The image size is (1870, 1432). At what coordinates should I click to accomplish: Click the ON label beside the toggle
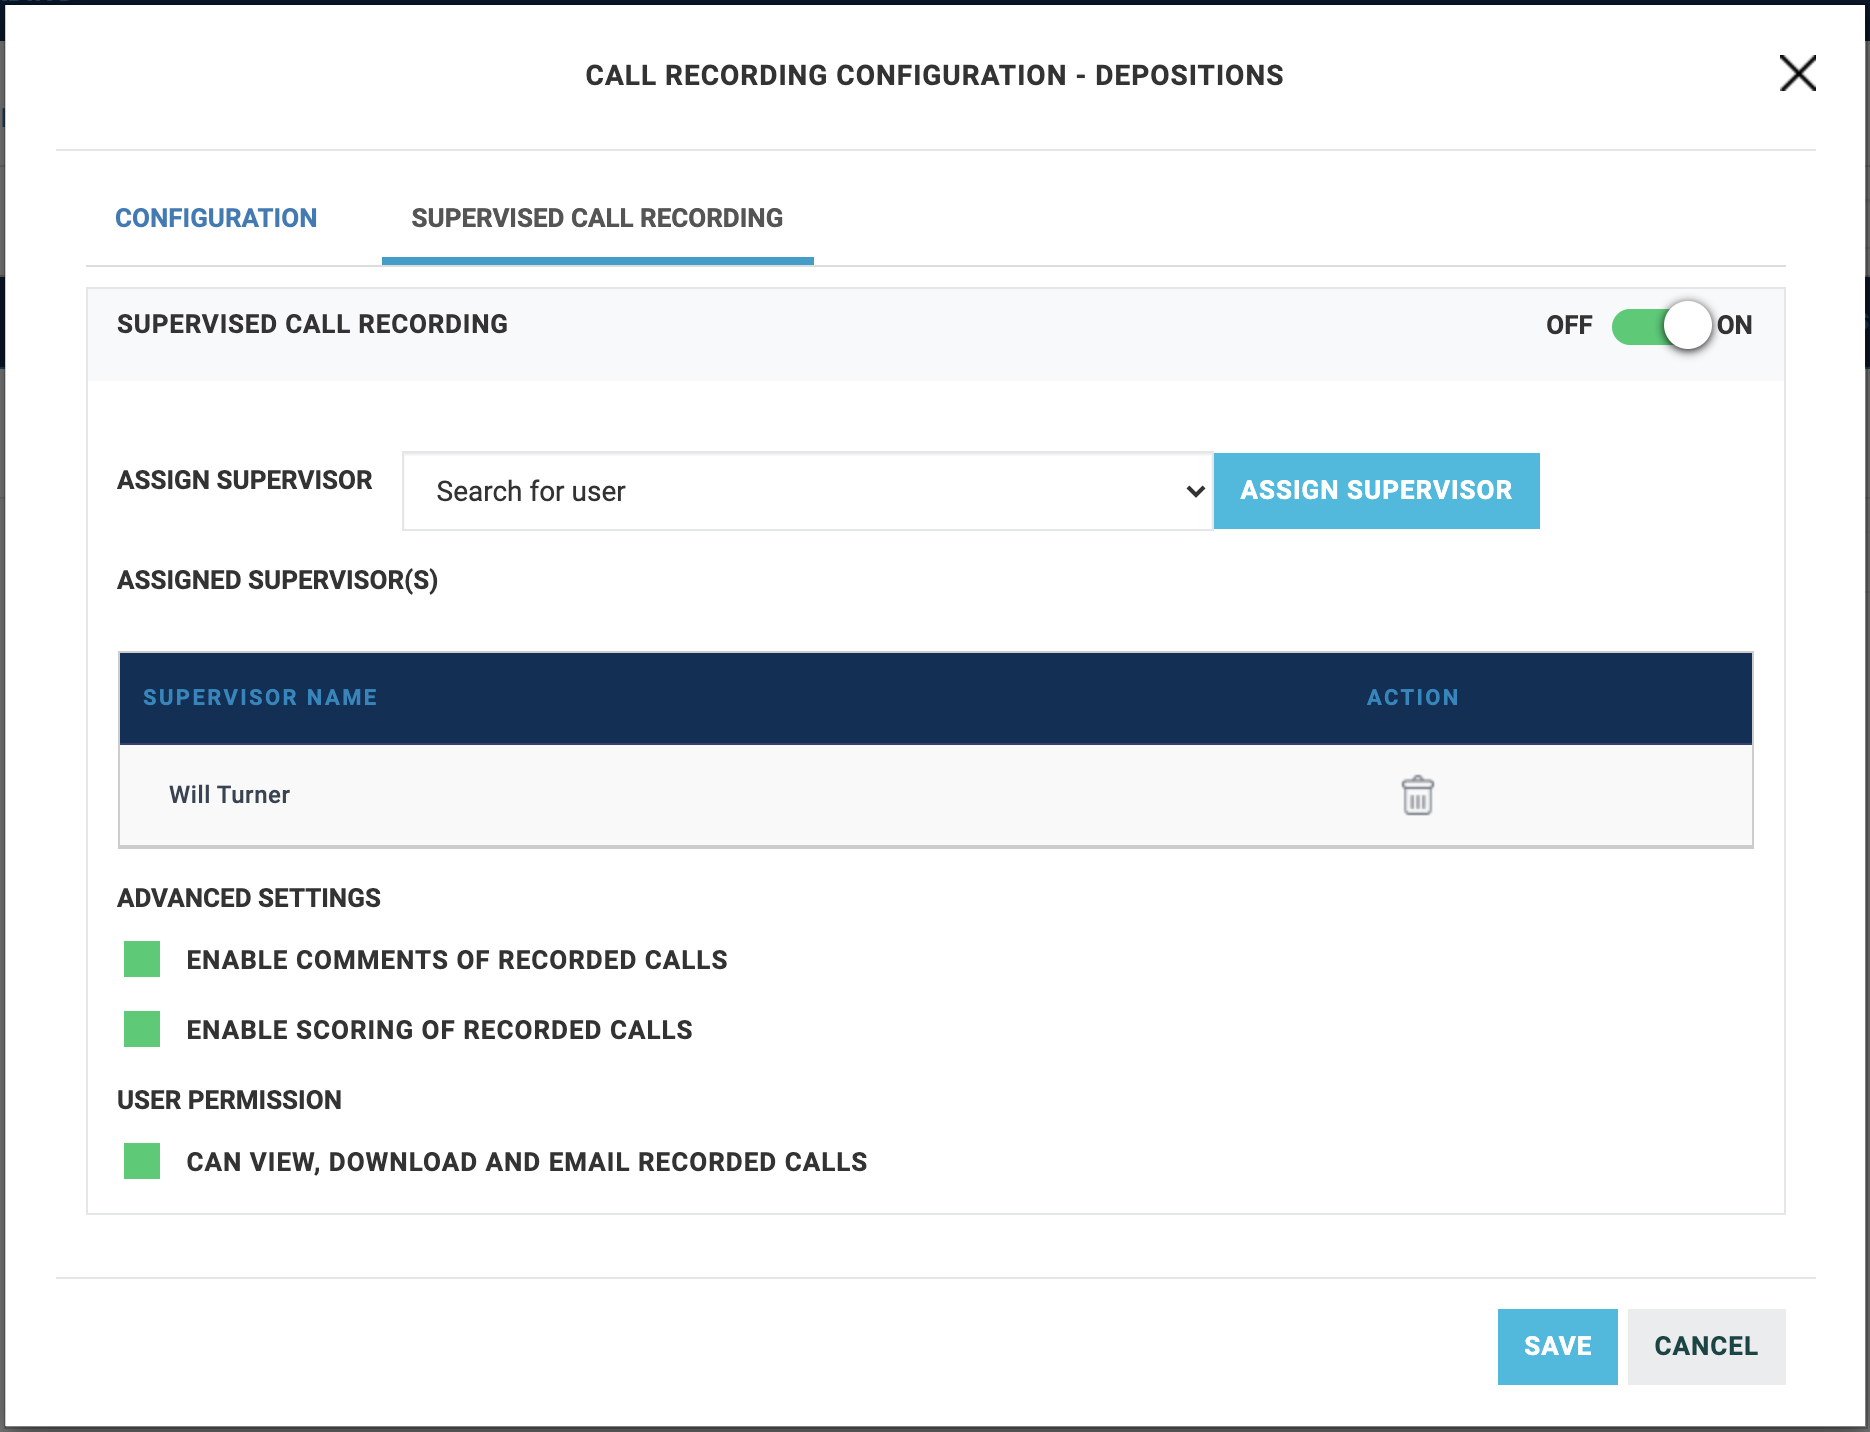(x=1734, y=326)
